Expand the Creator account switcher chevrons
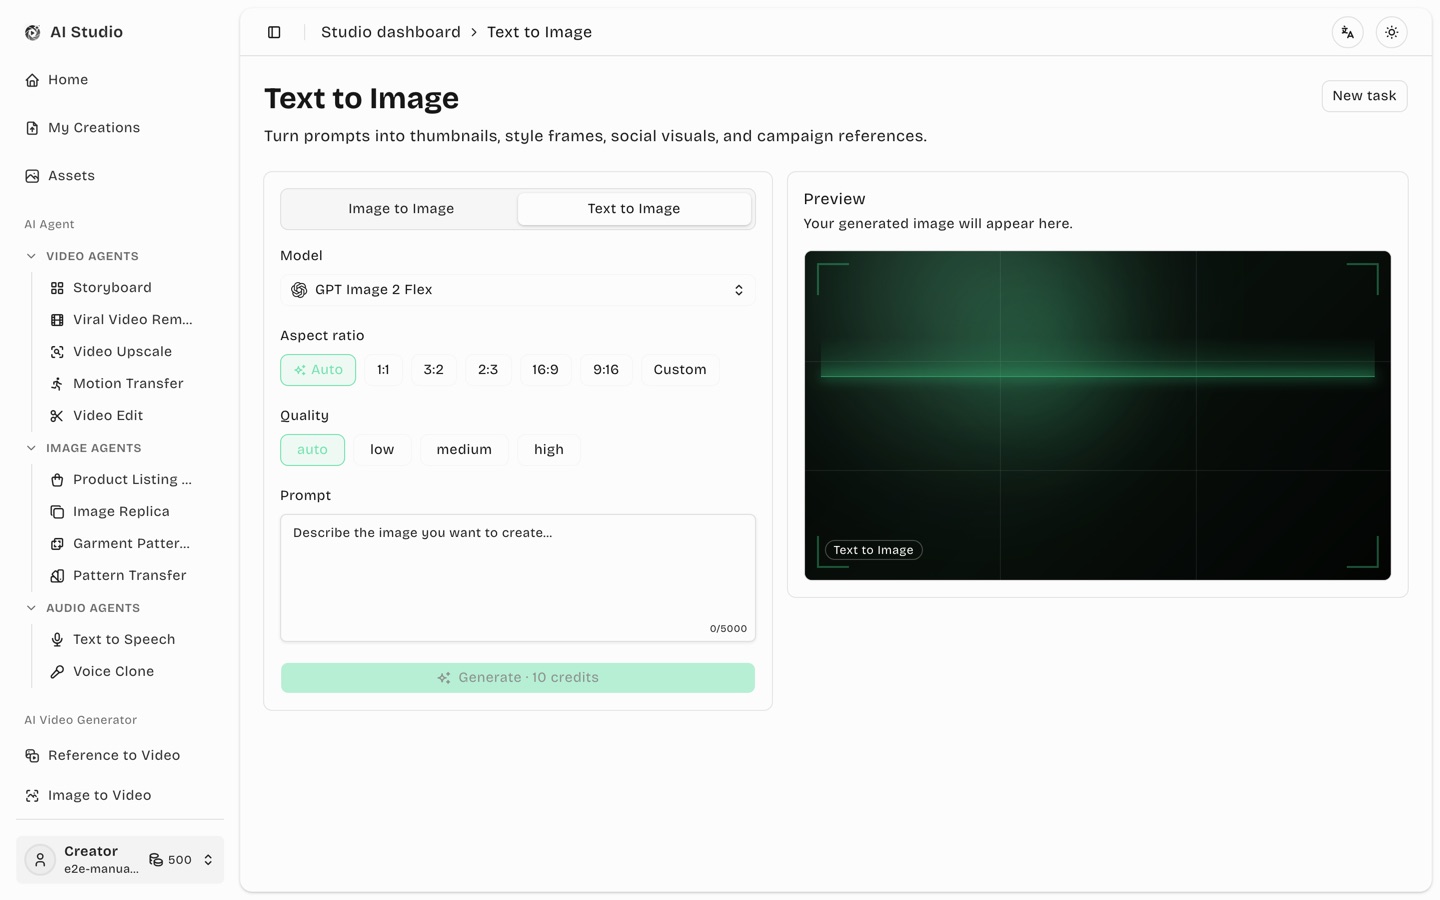Screen dimensions: 1440x900 pyautogui.click(x=208, y=860)
